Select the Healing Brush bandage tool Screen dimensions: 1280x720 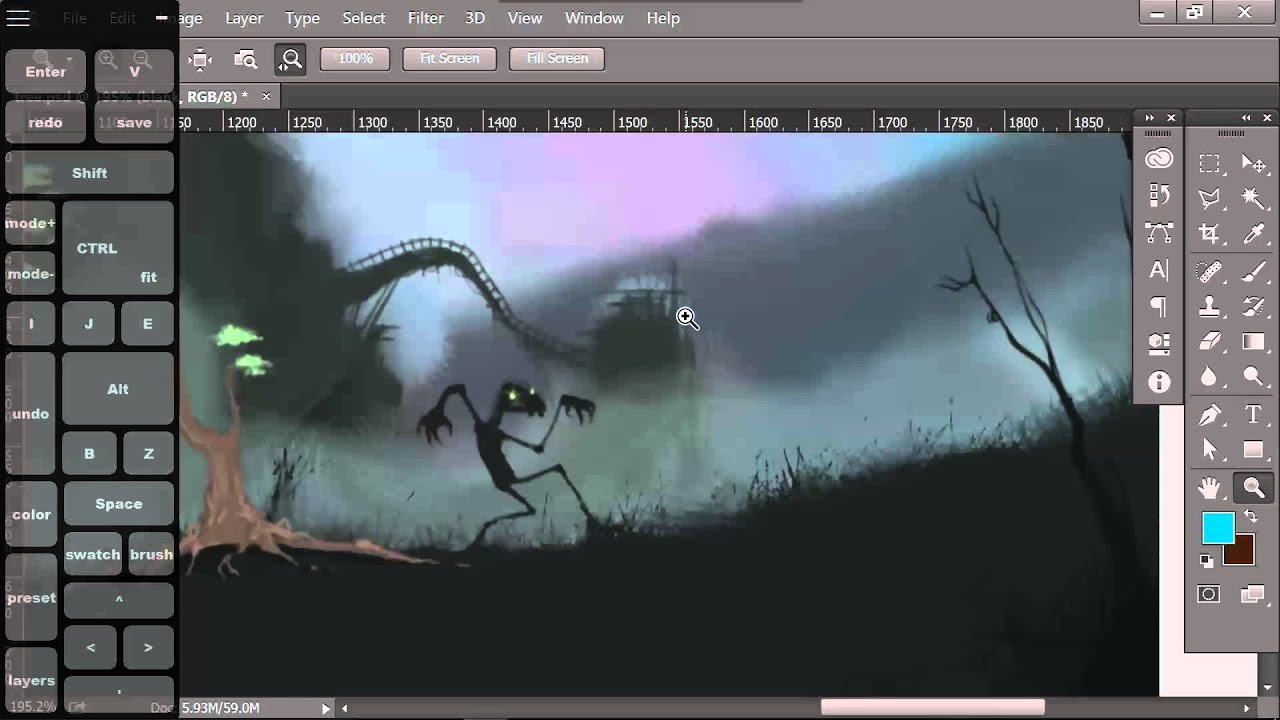pos(1209,271)
